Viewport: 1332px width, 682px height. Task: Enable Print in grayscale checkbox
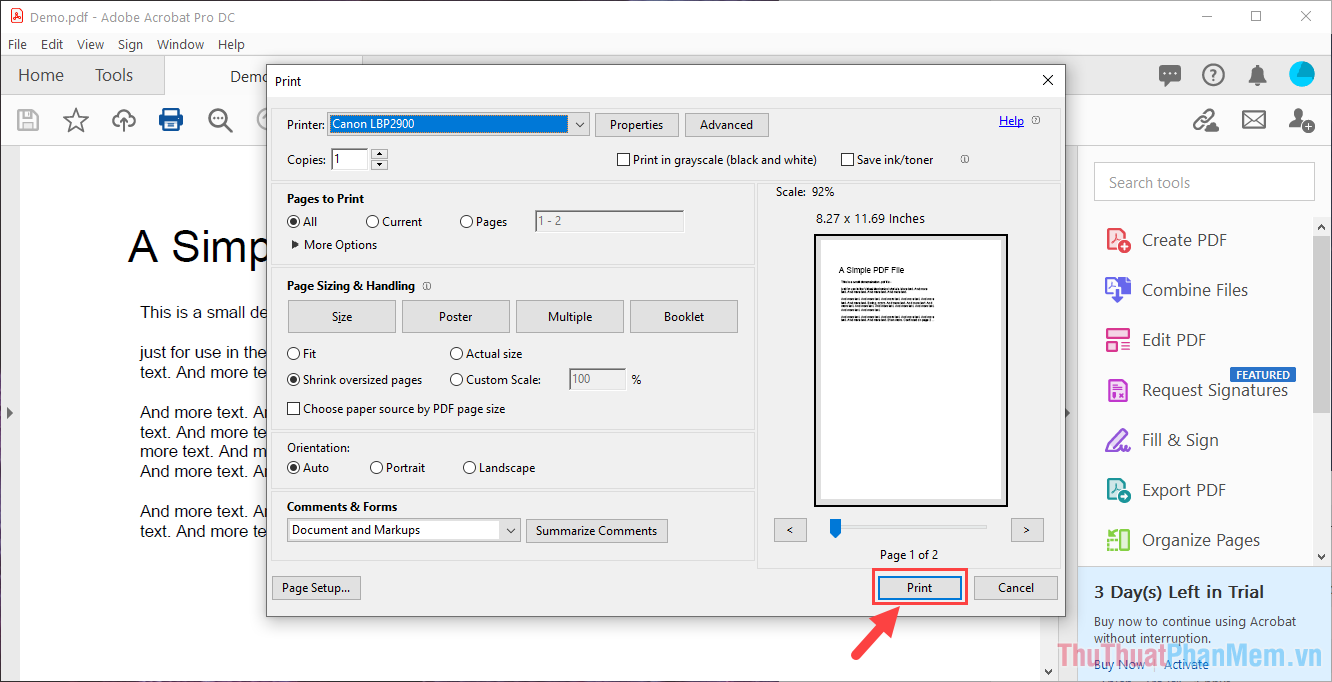pyautogui.click(x=624, y=160)
